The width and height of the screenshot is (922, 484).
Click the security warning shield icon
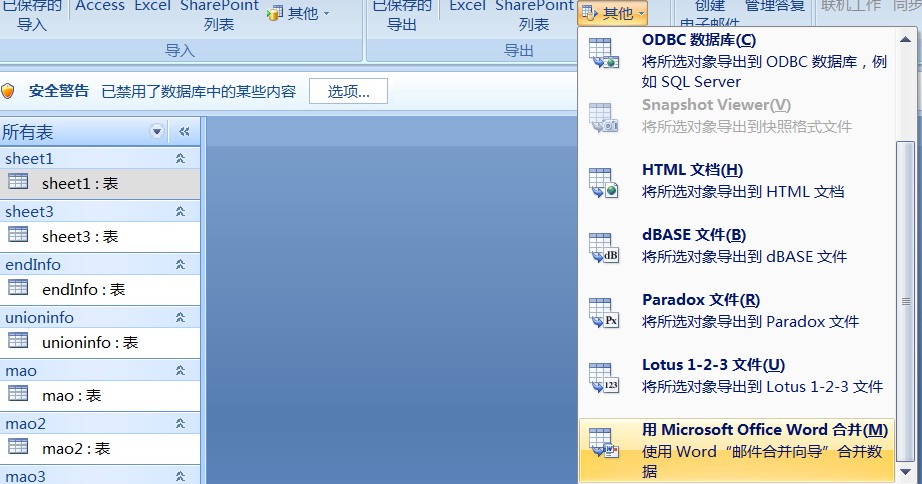[8, 91]
